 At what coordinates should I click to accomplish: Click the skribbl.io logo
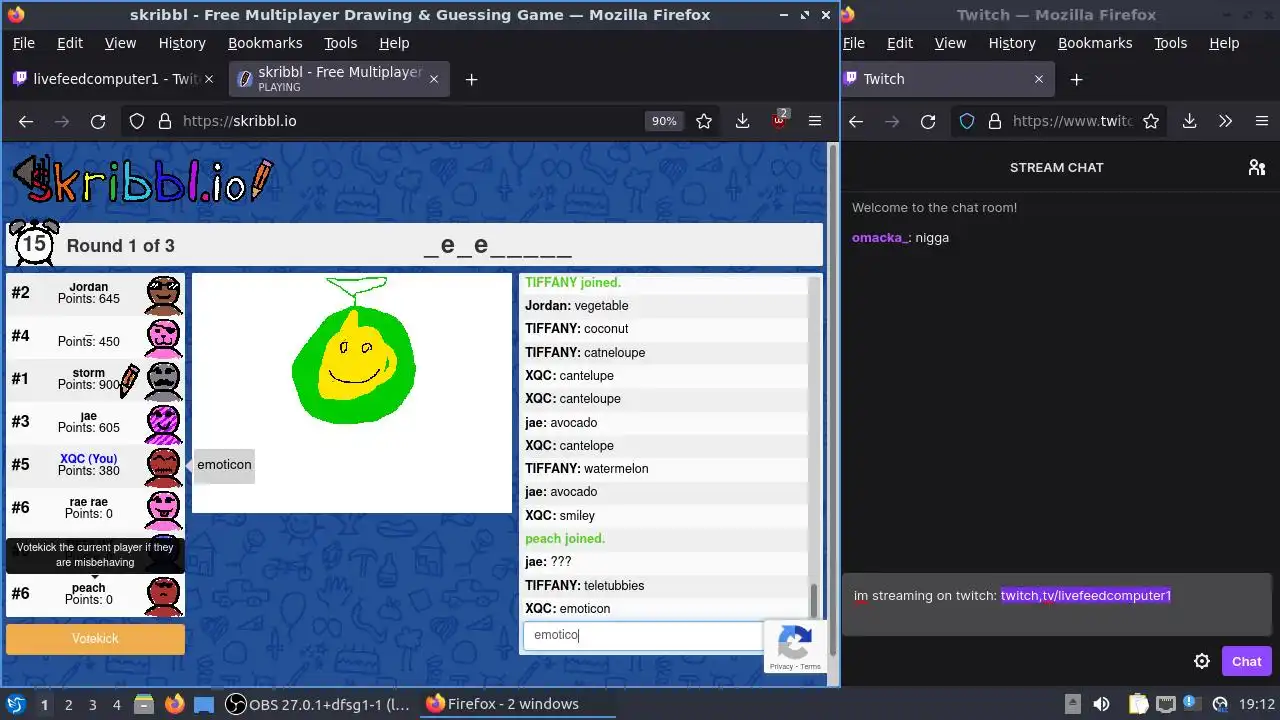coord(142,182)
